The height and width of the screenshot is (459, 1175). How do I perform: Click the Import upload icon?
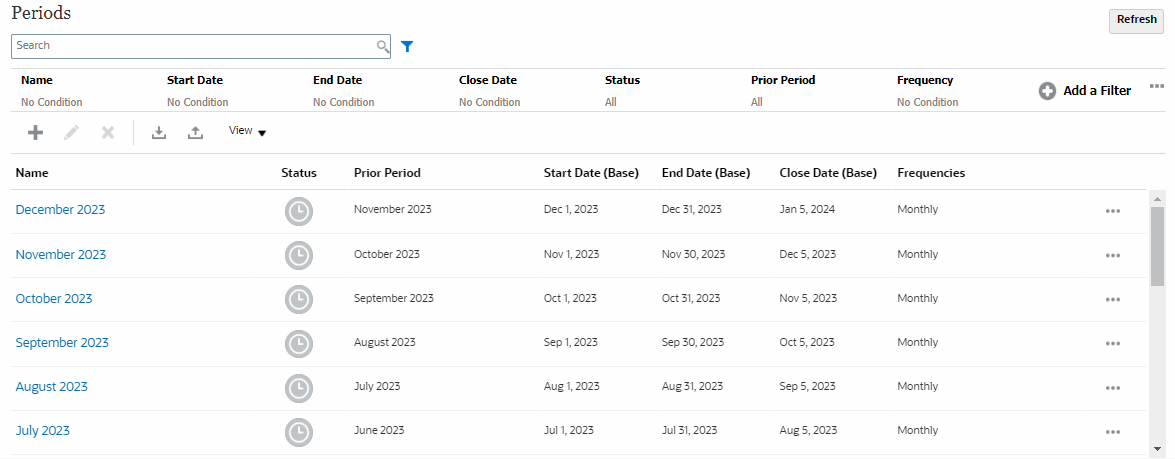[196, 132]
